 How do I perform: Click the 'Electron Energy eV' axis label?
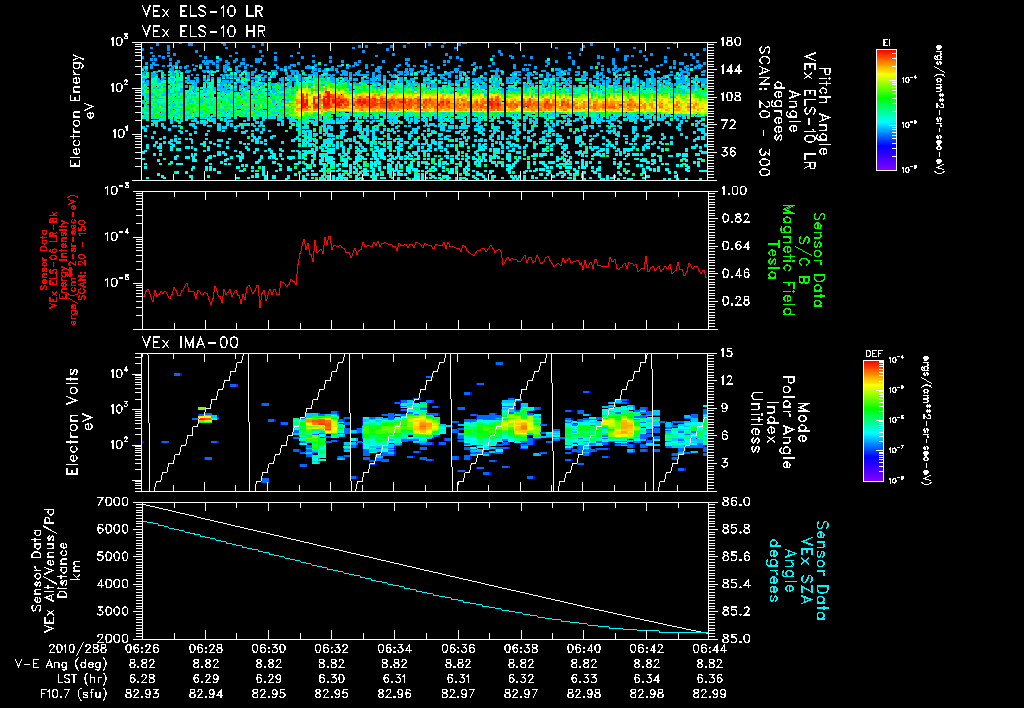coord(82,110)
